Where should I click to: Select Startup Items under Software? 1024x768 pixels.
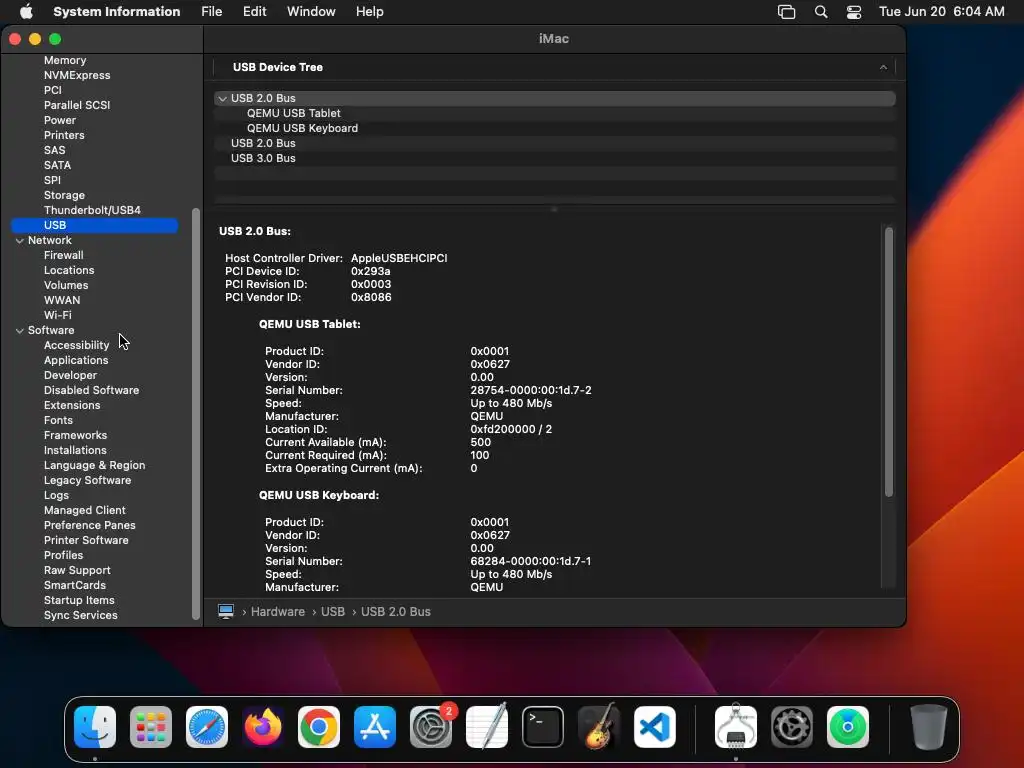pos(79,601)
